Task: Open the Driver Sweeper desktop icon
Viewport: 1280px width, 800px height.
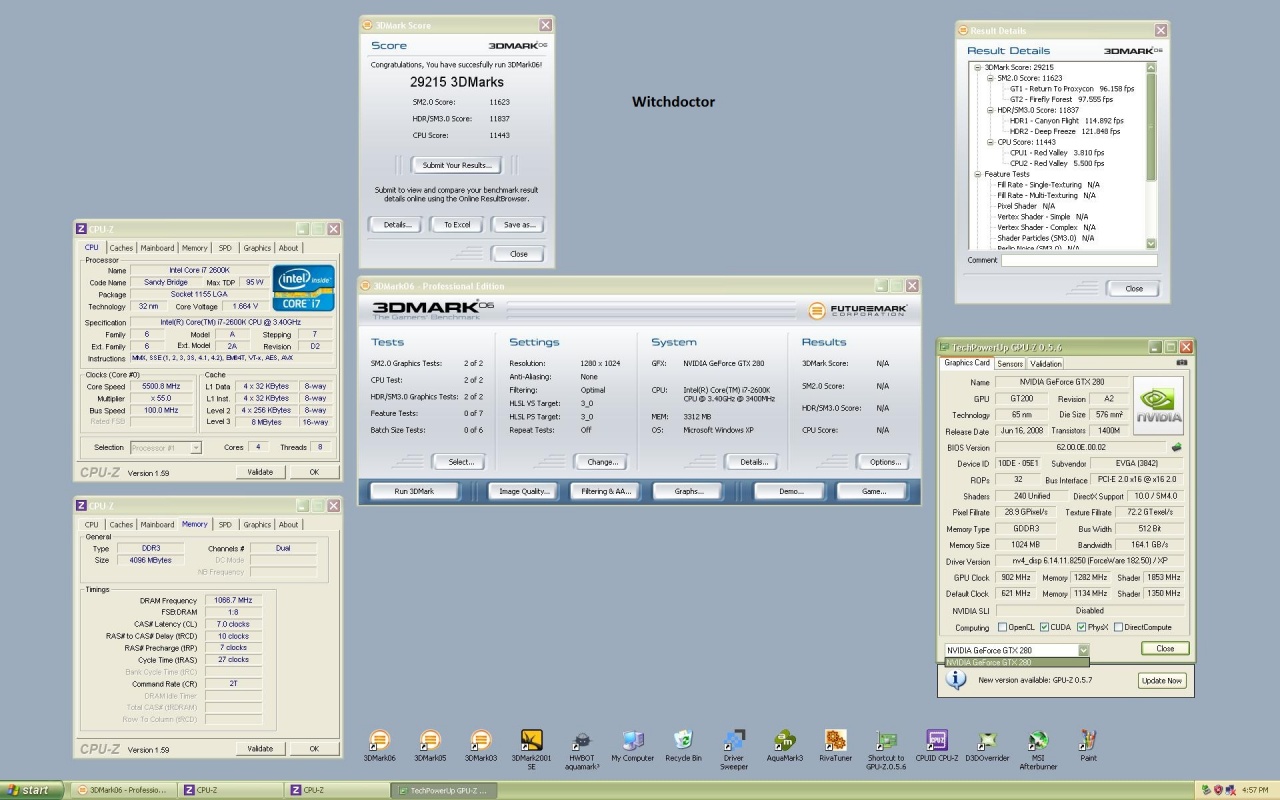Action: (x=734, y=741)
